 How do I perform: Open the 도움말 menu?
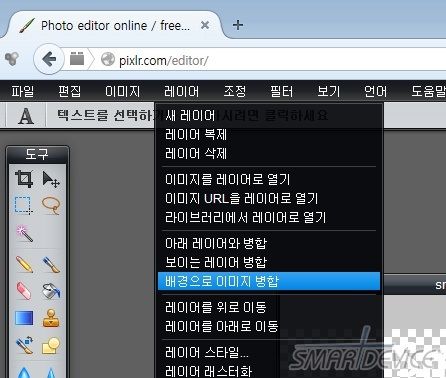point(429,91)
